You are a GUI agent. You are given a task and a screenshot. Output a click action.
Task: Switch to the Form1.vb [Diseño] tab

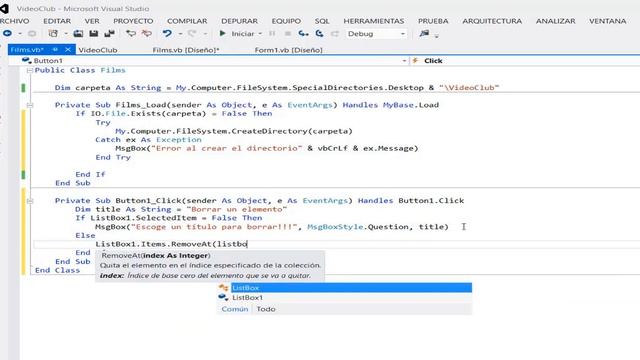(x=288, y=50)
